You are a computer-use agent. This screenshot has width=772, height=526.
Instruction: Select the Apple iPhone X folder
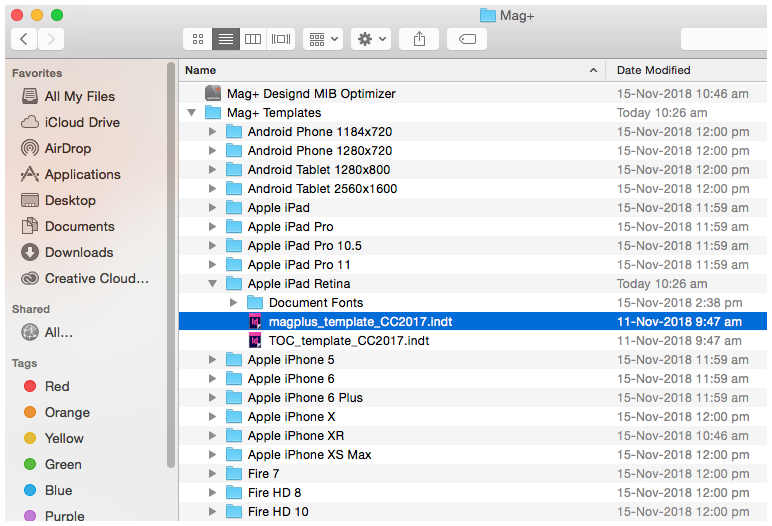tap(473, 417)
